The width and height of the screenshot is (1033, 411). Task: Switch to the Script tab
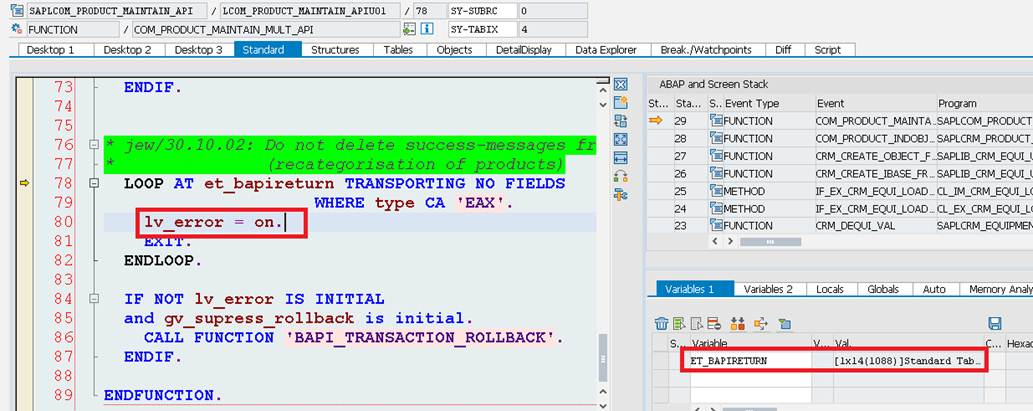828,49
